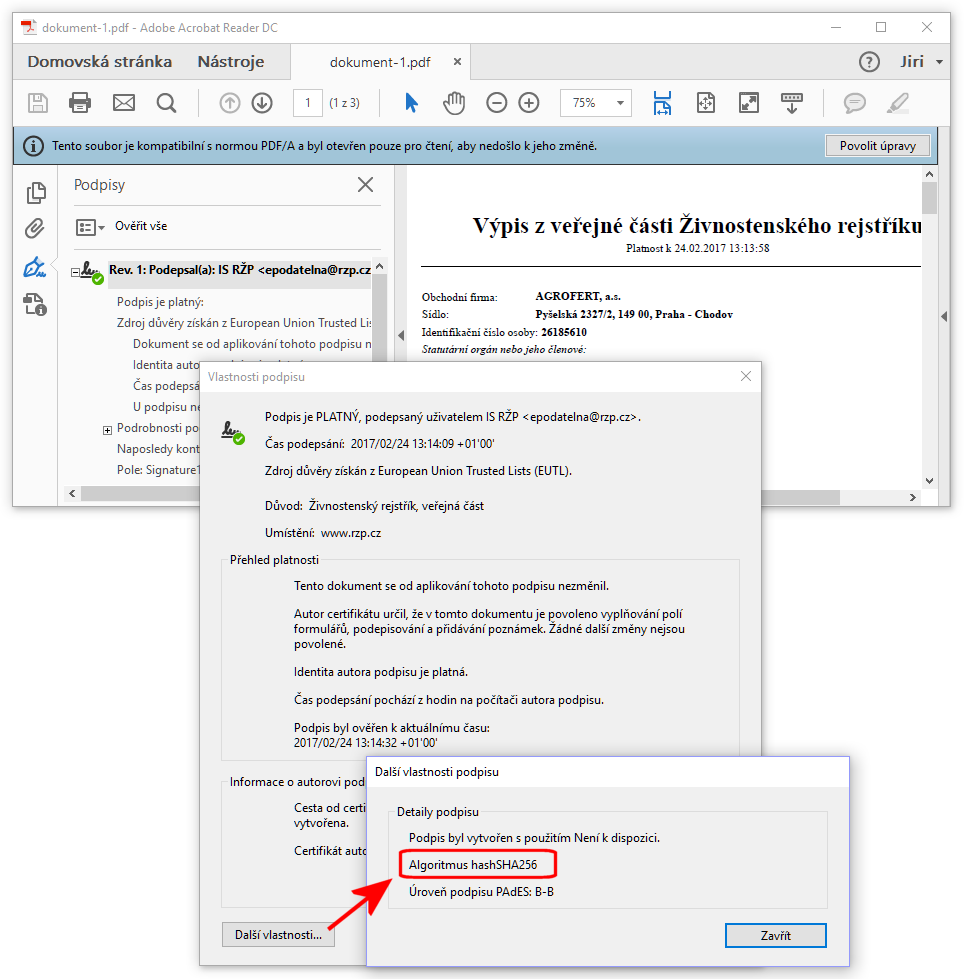Open Signatures pen sidebar icon

tap(35, 267)
